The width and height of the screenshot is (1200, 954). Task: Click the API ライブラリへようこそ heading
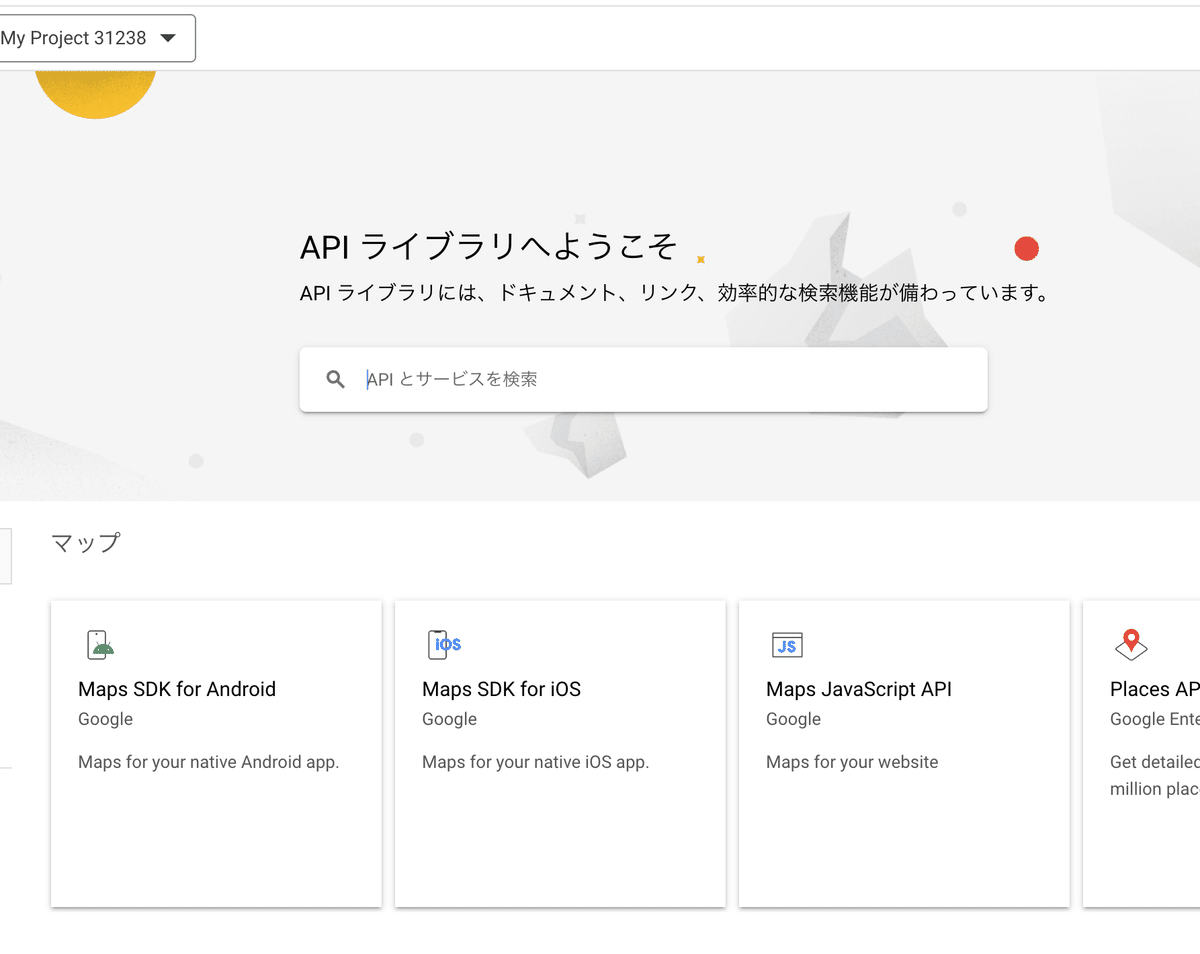pyautogui.click(x=489, y=246)
